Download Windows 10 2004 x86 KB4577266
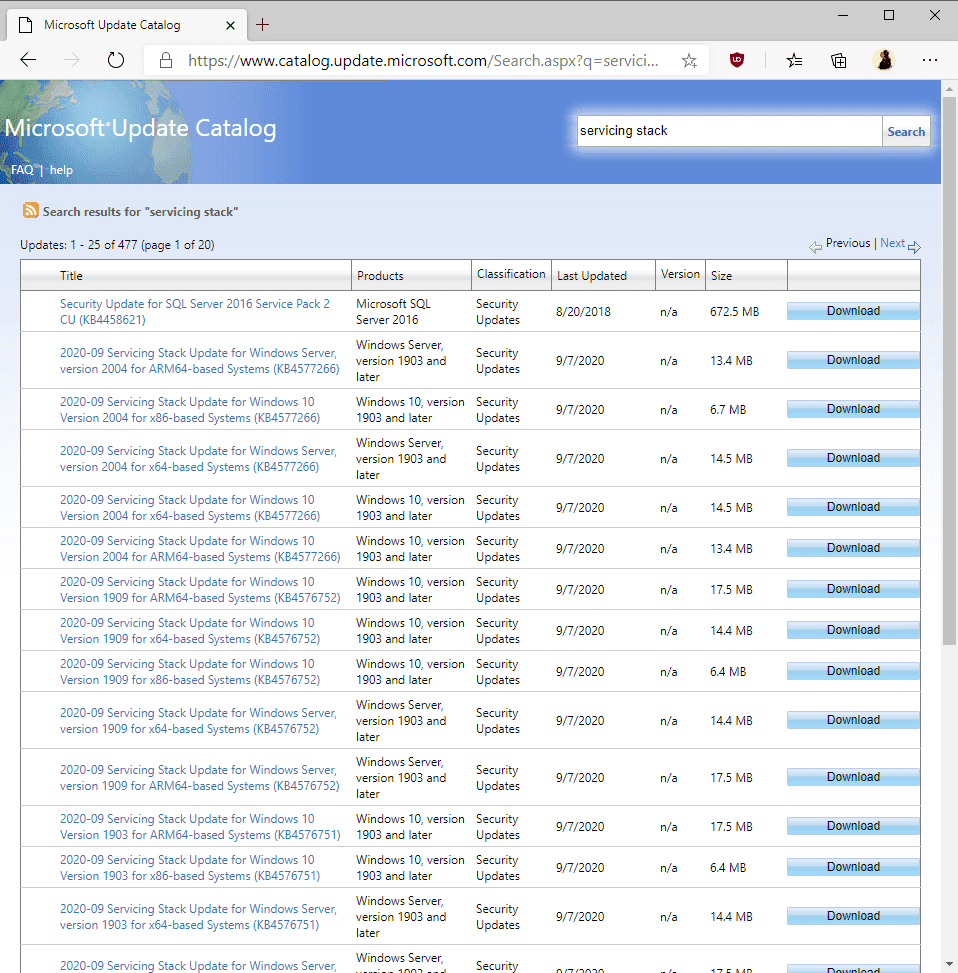 pos(853,409)
